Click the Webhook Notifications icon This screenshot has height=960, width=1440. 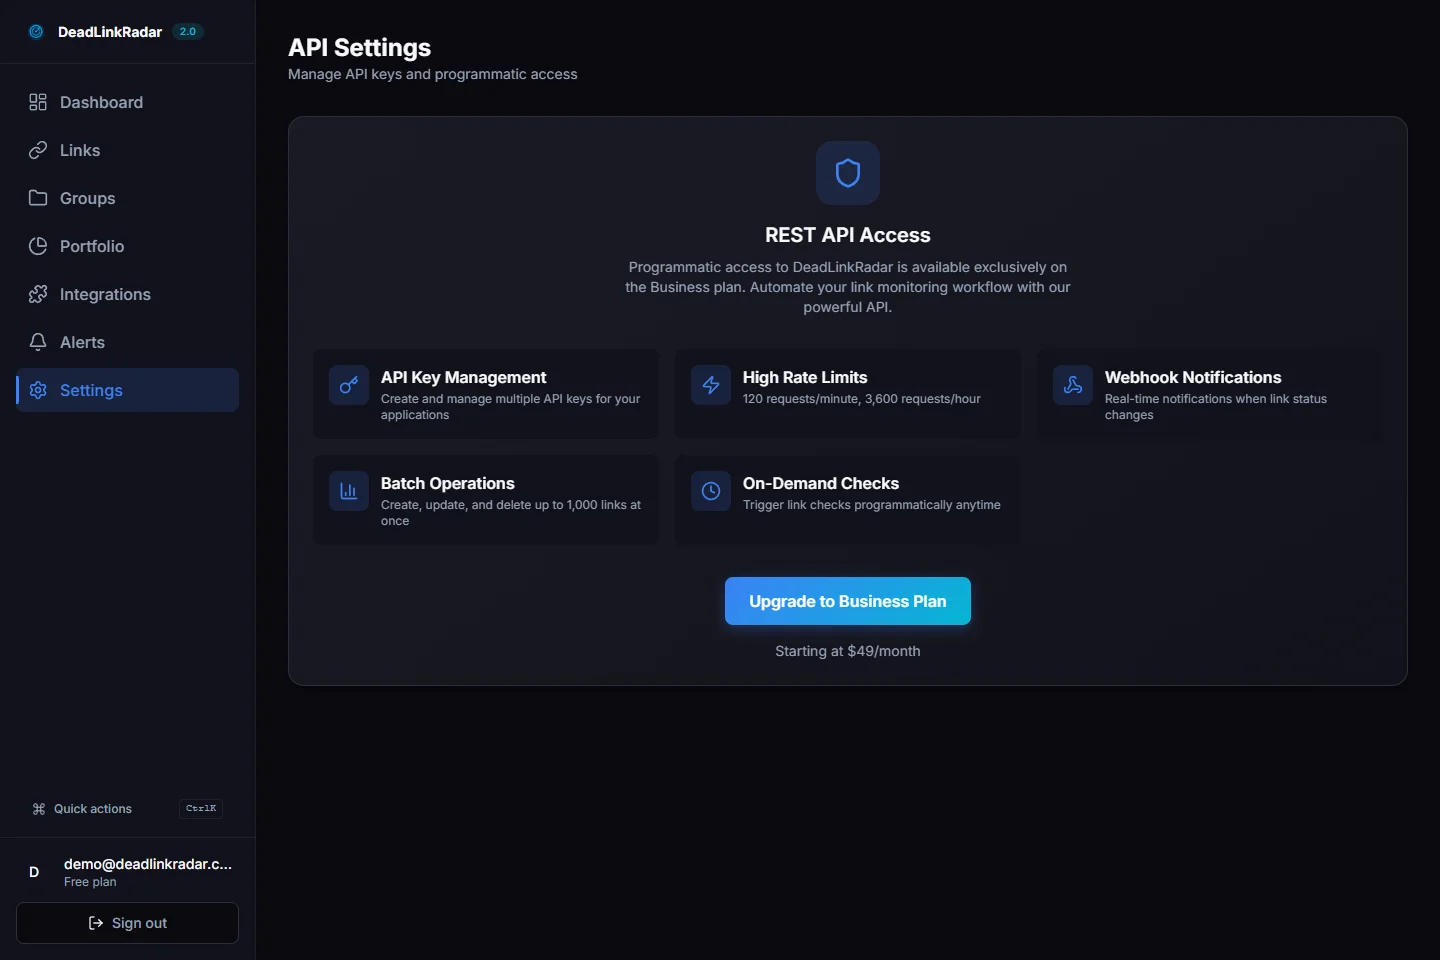[1073, 385]
